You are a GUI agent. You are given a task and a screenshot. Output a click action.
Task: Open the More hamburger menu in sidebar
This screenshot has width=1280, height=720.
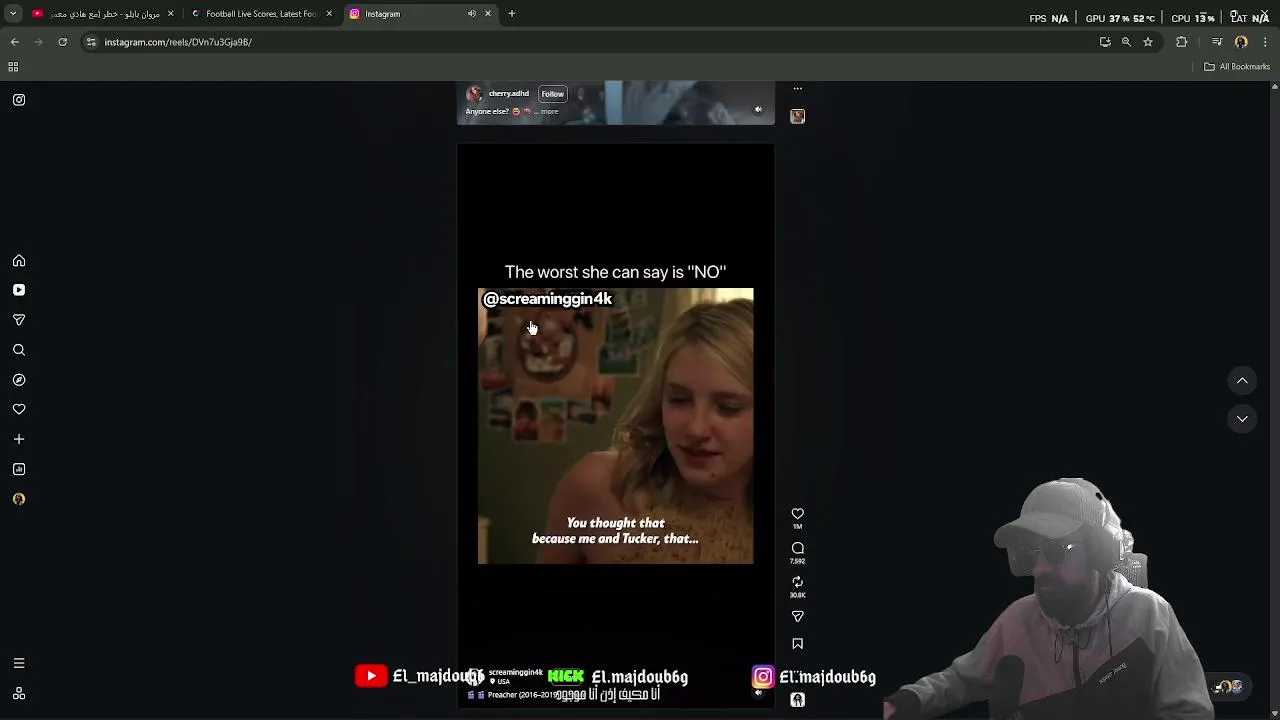19,663
